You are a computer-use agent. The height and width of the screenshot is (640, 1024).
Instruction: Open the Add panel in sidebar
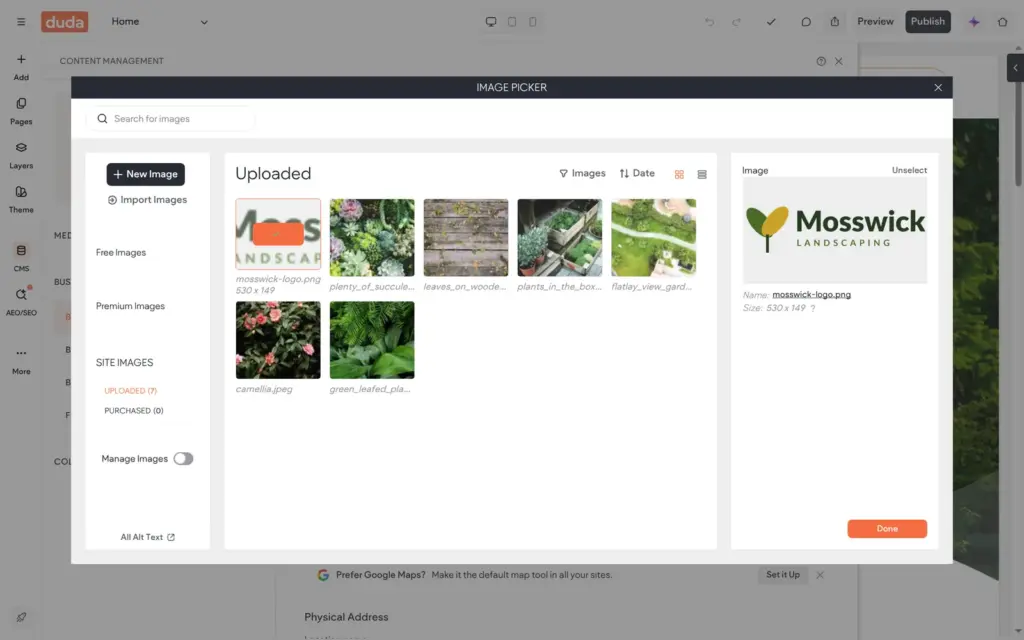21,67
